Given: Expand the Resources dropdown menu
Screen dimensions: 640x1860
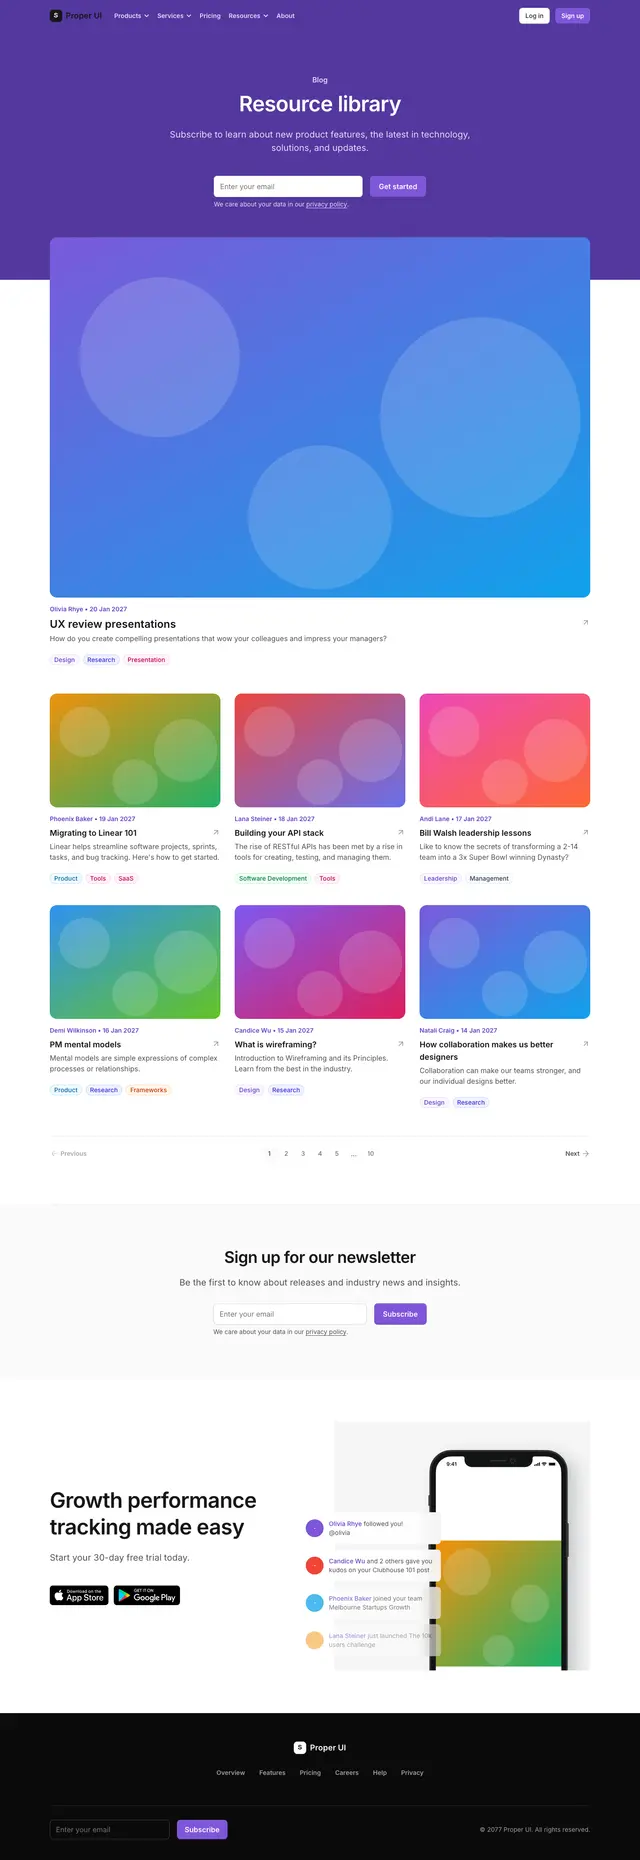Looking at the screenshot, I should 248,16.
